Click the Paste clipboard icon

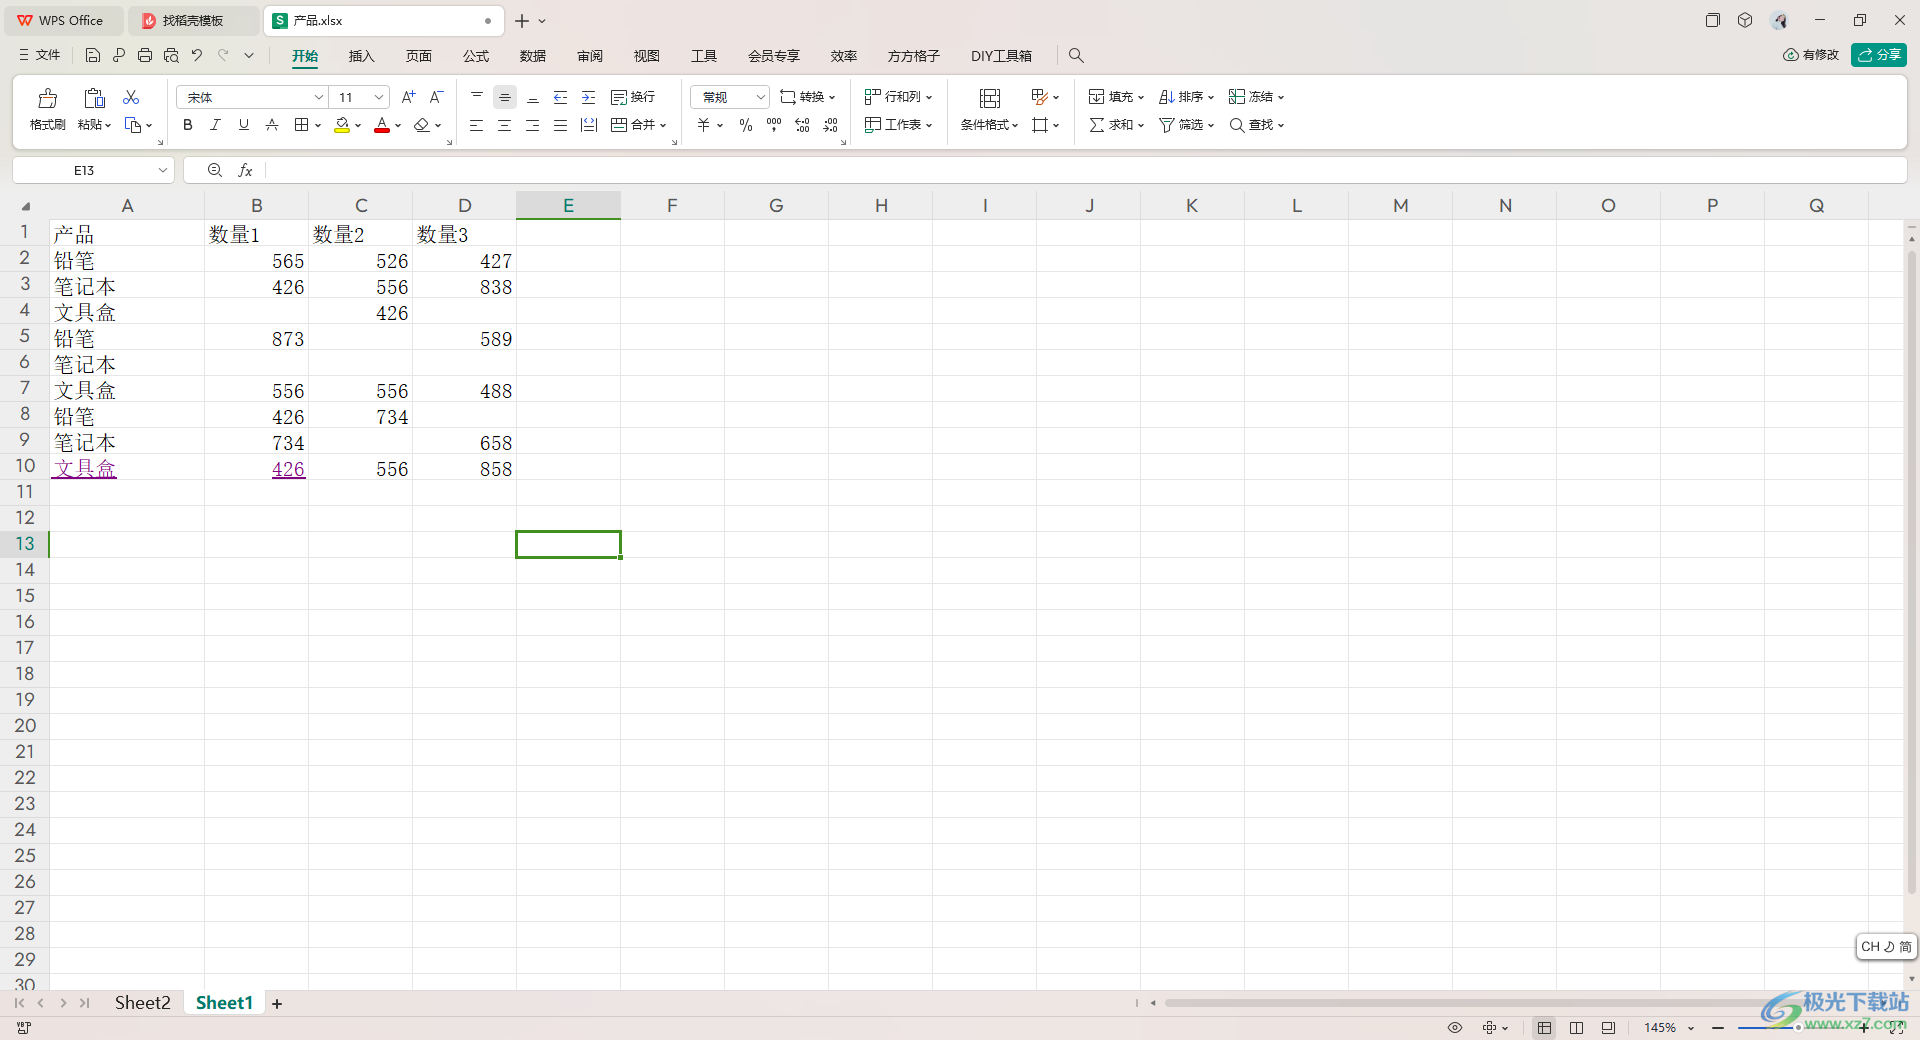94,98
